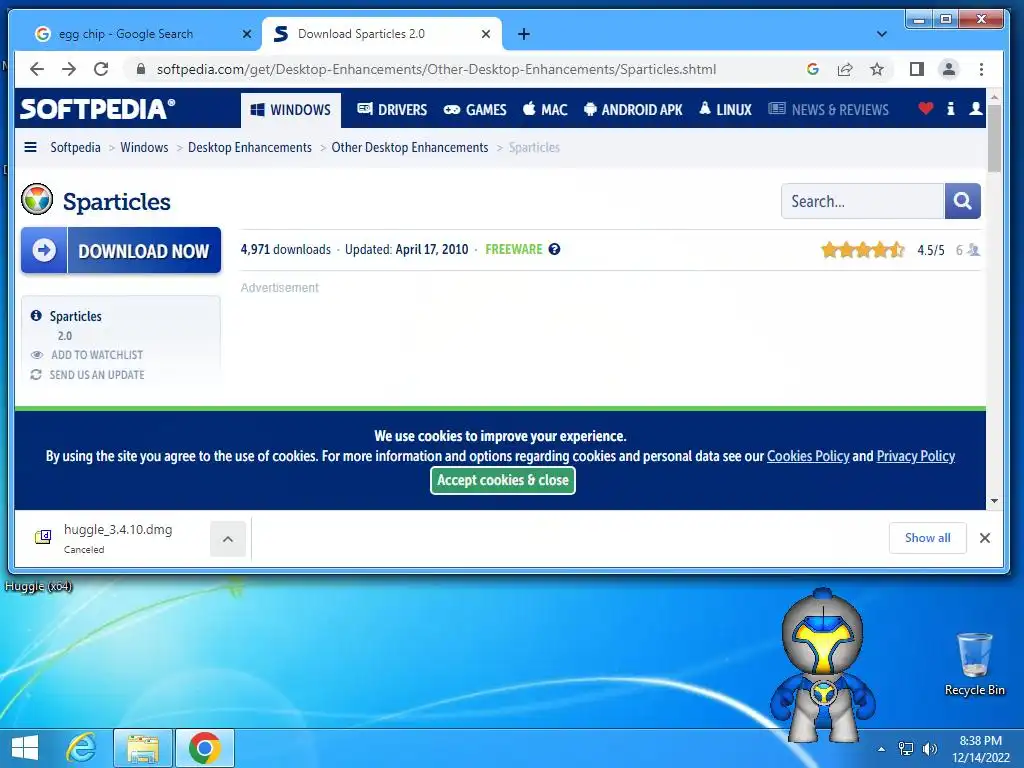Open the Windows Start button

(24, 748)
